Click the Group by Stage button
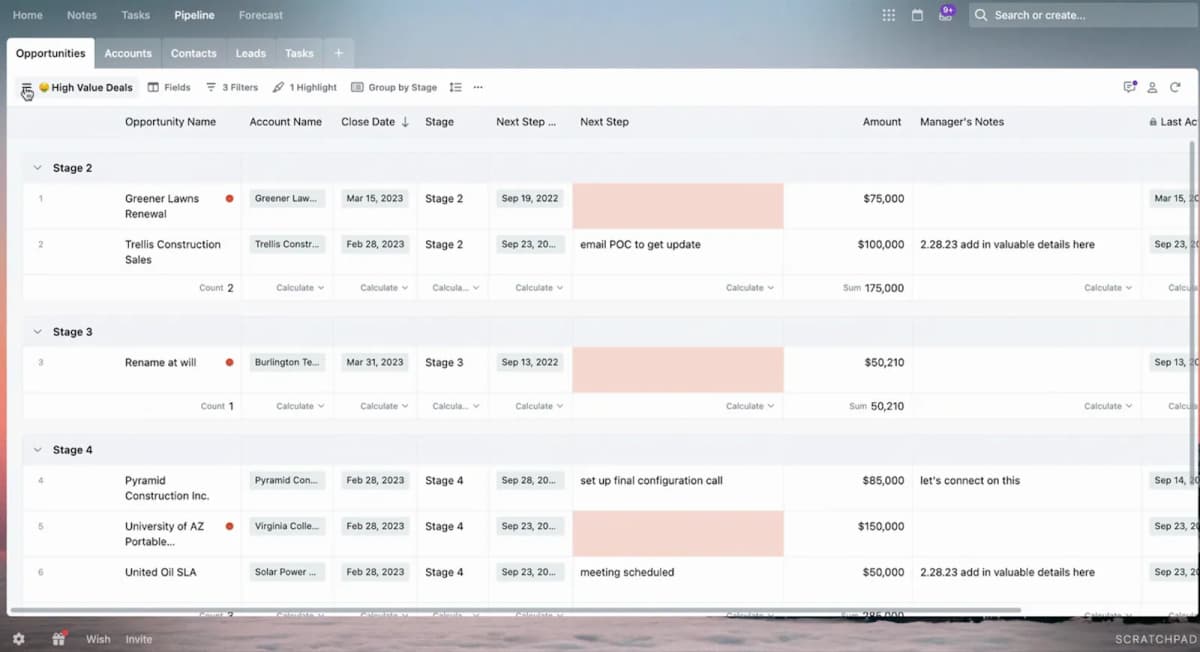The image size is (1200, 652). pyautogui.click(x=394, y=87)
